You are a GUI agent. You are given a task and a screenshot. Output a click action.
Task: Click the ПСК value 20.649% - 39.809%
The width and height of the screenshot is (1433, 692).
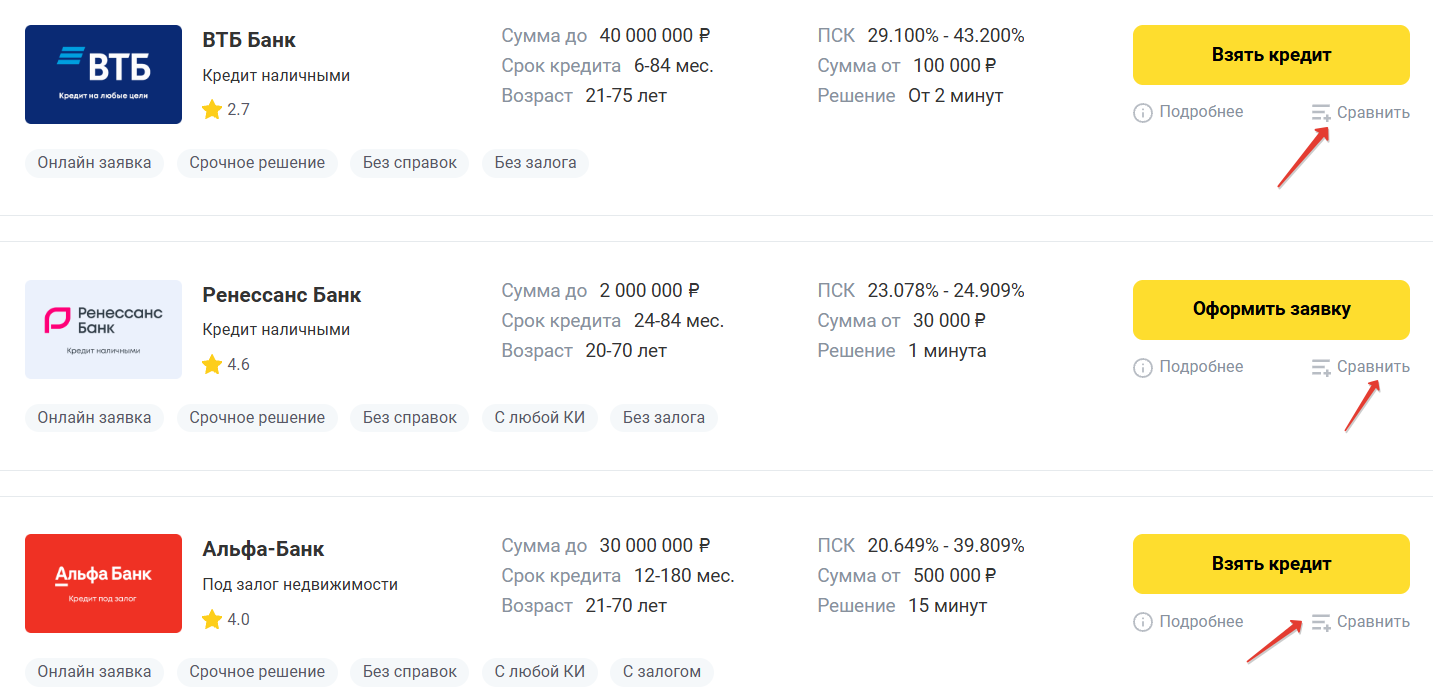pos(946,546)
